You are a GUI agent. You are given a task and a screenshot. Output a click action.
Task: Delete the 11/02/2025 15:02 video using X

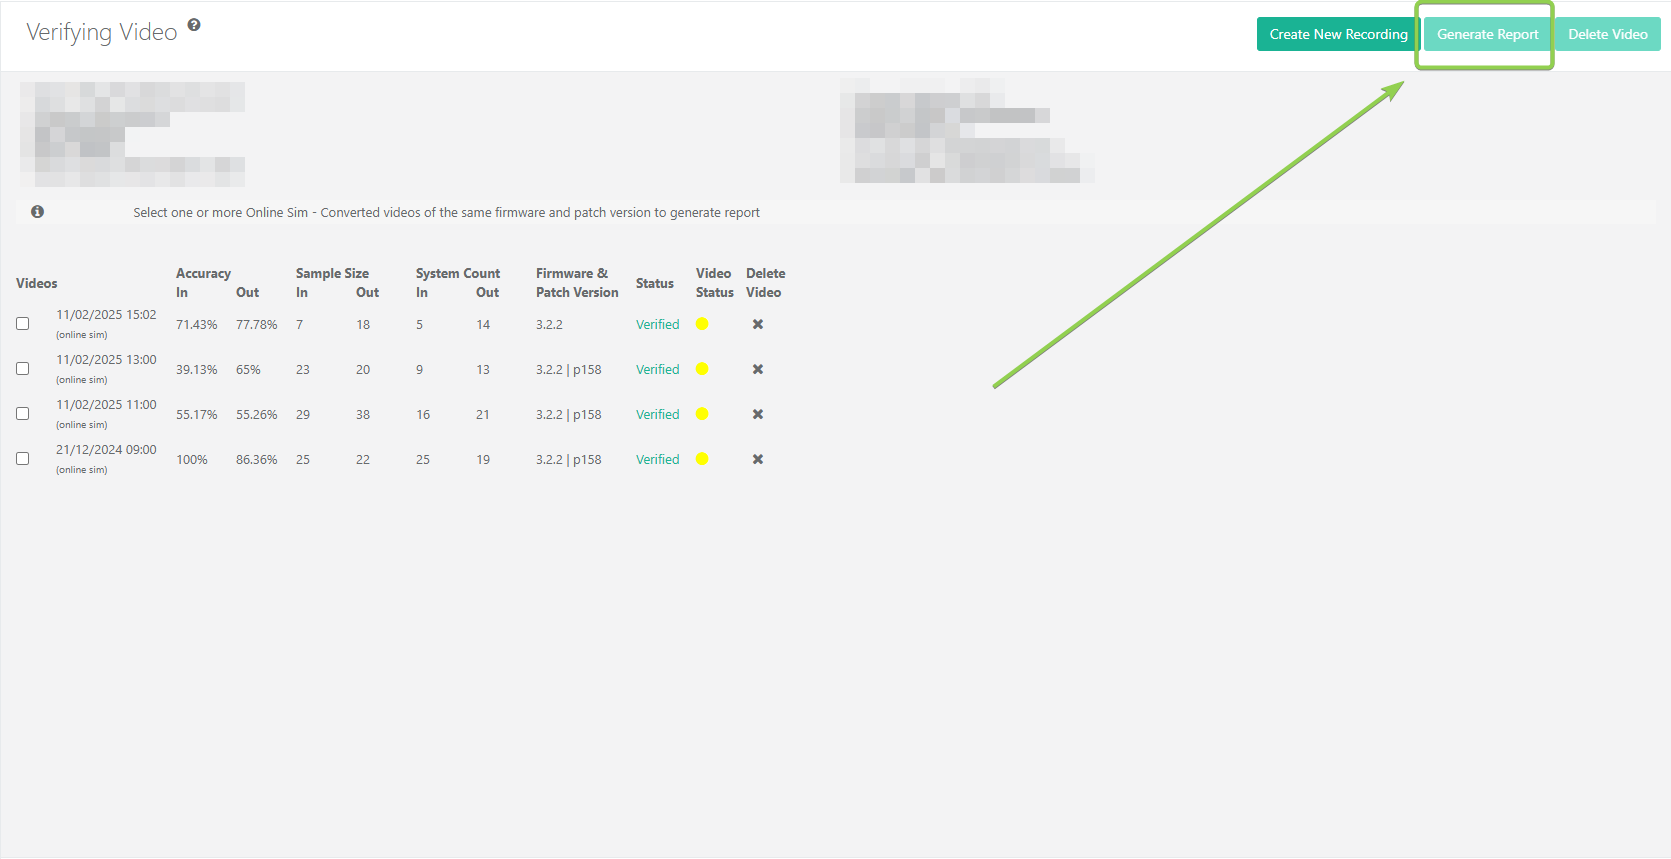click(x=758, y=324)
